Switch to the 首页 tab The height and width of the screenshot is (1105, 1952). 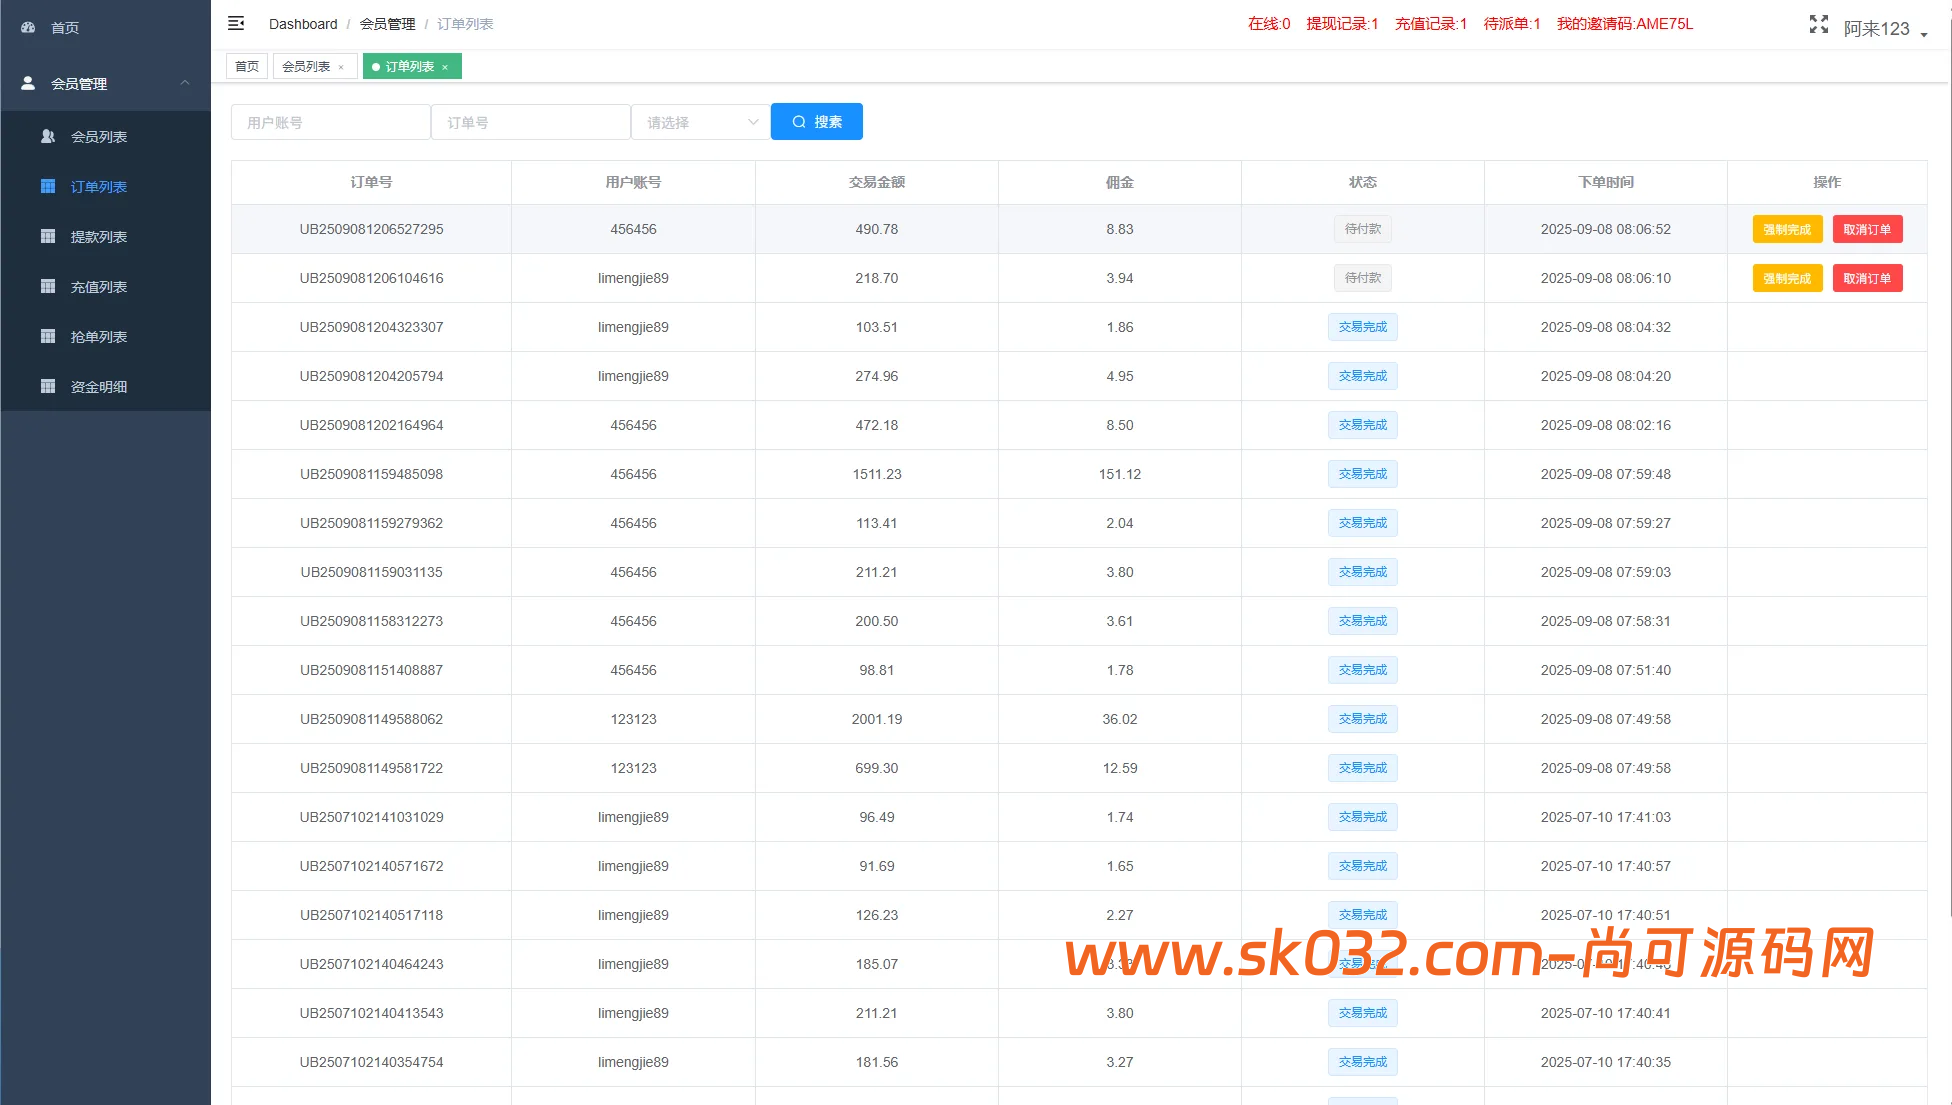pos(246,66)
